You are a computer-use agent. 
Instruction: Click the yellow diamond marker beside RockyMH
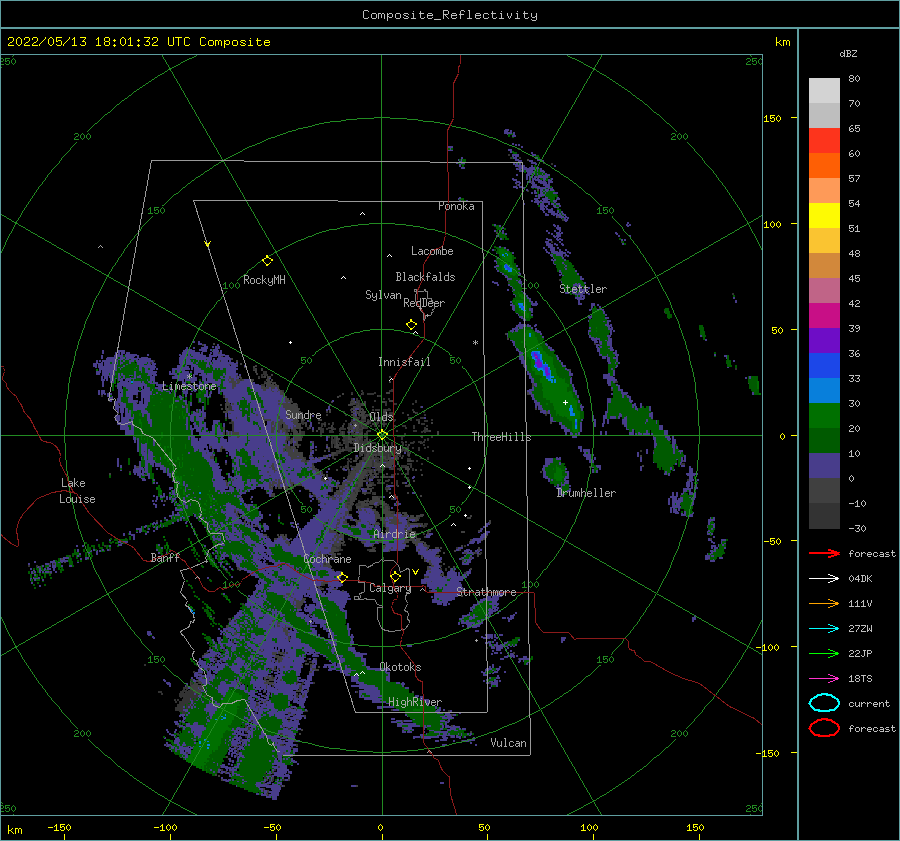pyautogui.click(x=267, y=261)
